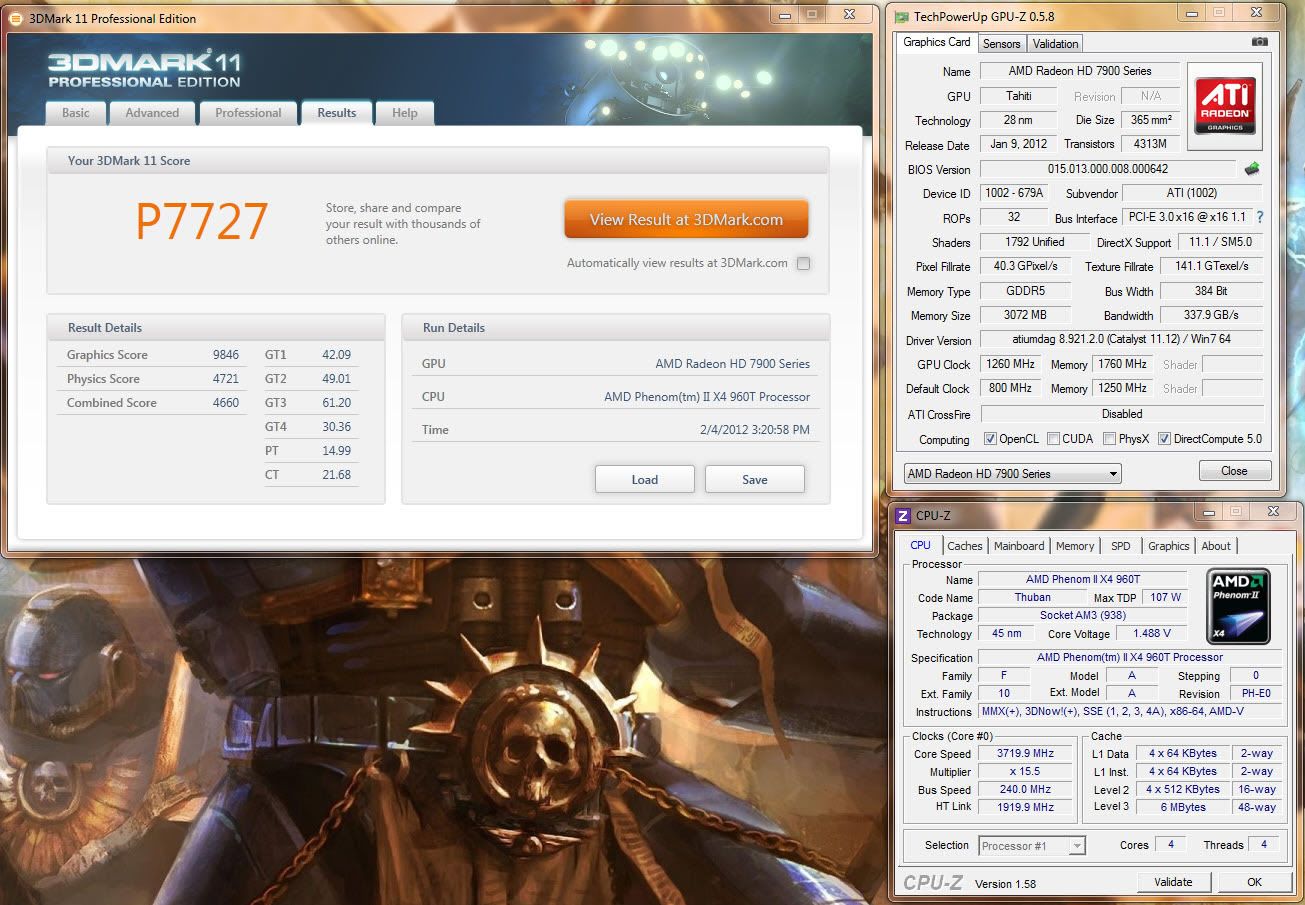
Task: Toggle the OpenCL checkbox in GPU-Z
Action: tap(990, 439)
